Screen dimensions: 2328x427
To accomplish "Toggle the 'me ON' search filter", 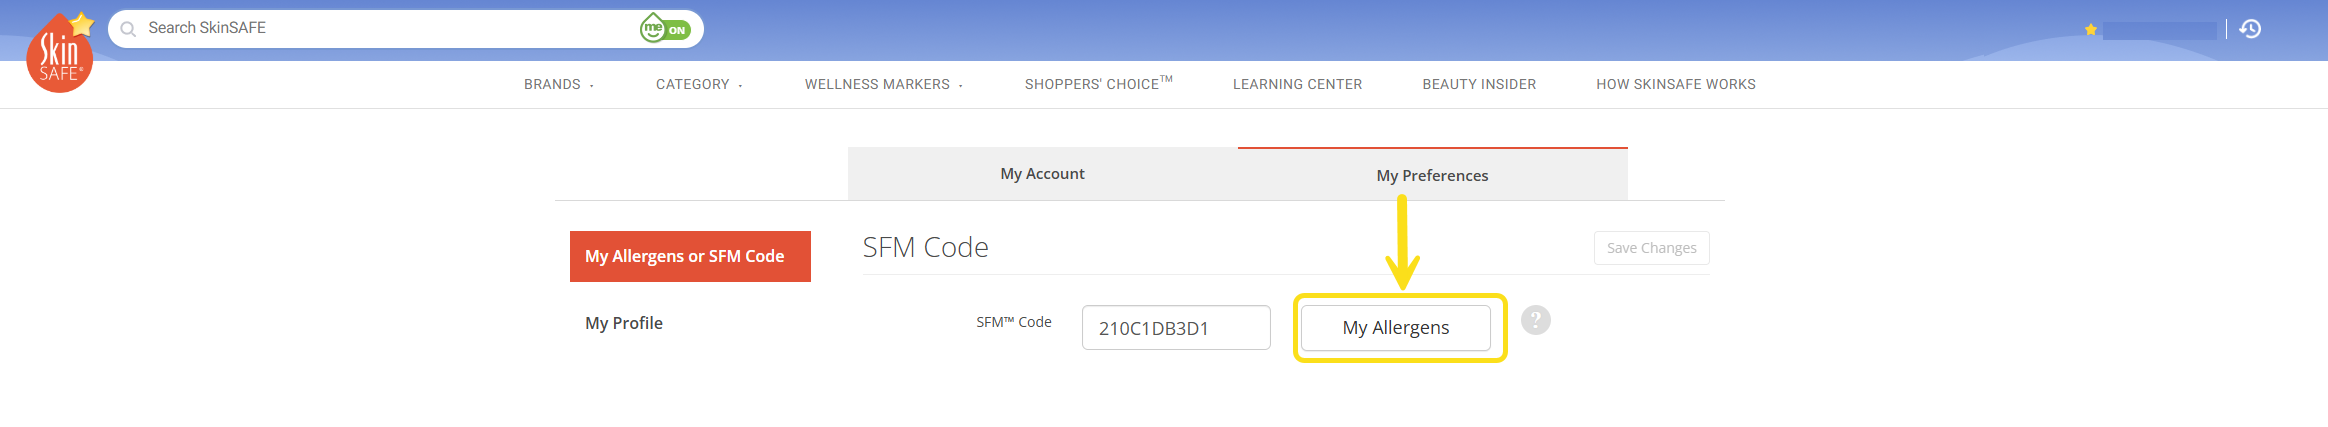I will tap(665, 29).
